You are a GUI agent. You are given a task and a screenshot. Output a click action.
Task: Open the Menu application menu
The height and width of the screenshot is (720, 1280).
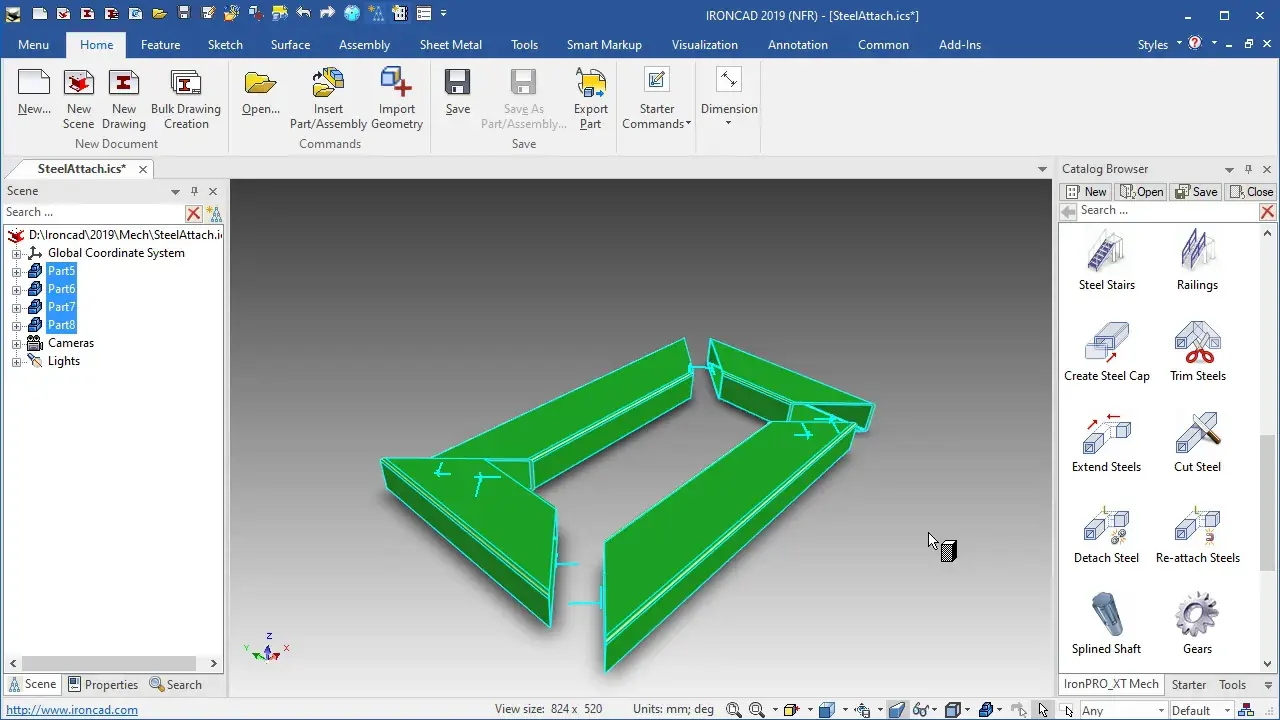tap(33, 45)
